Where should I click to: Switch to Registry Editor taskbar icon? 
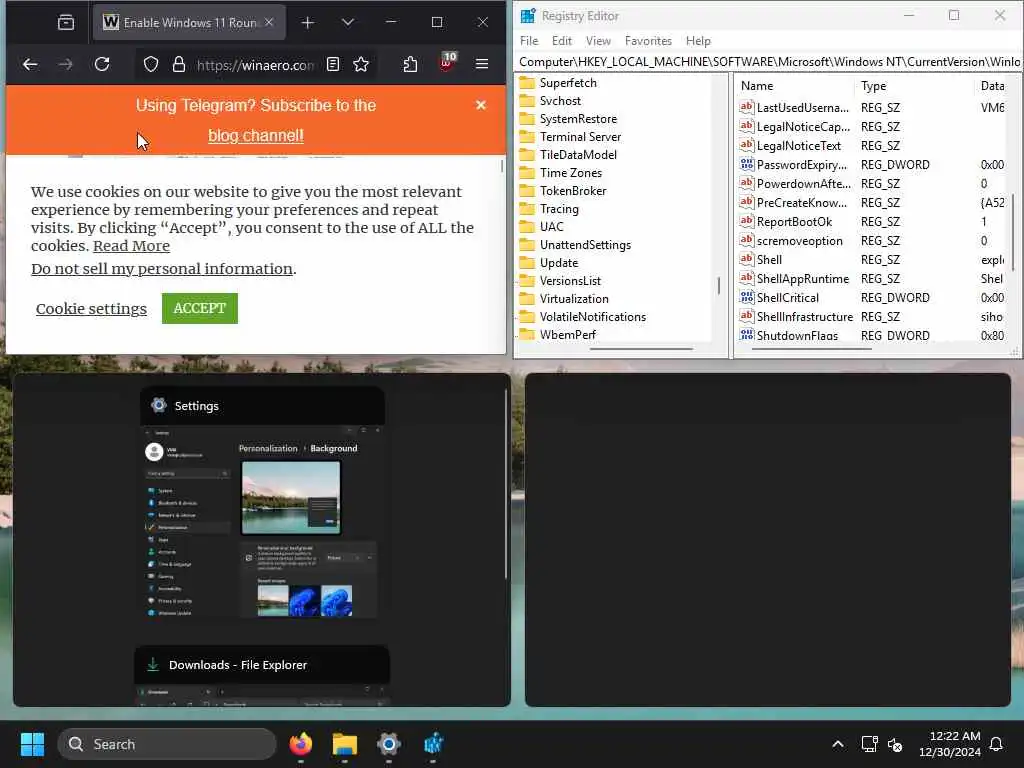pos(433,744)
